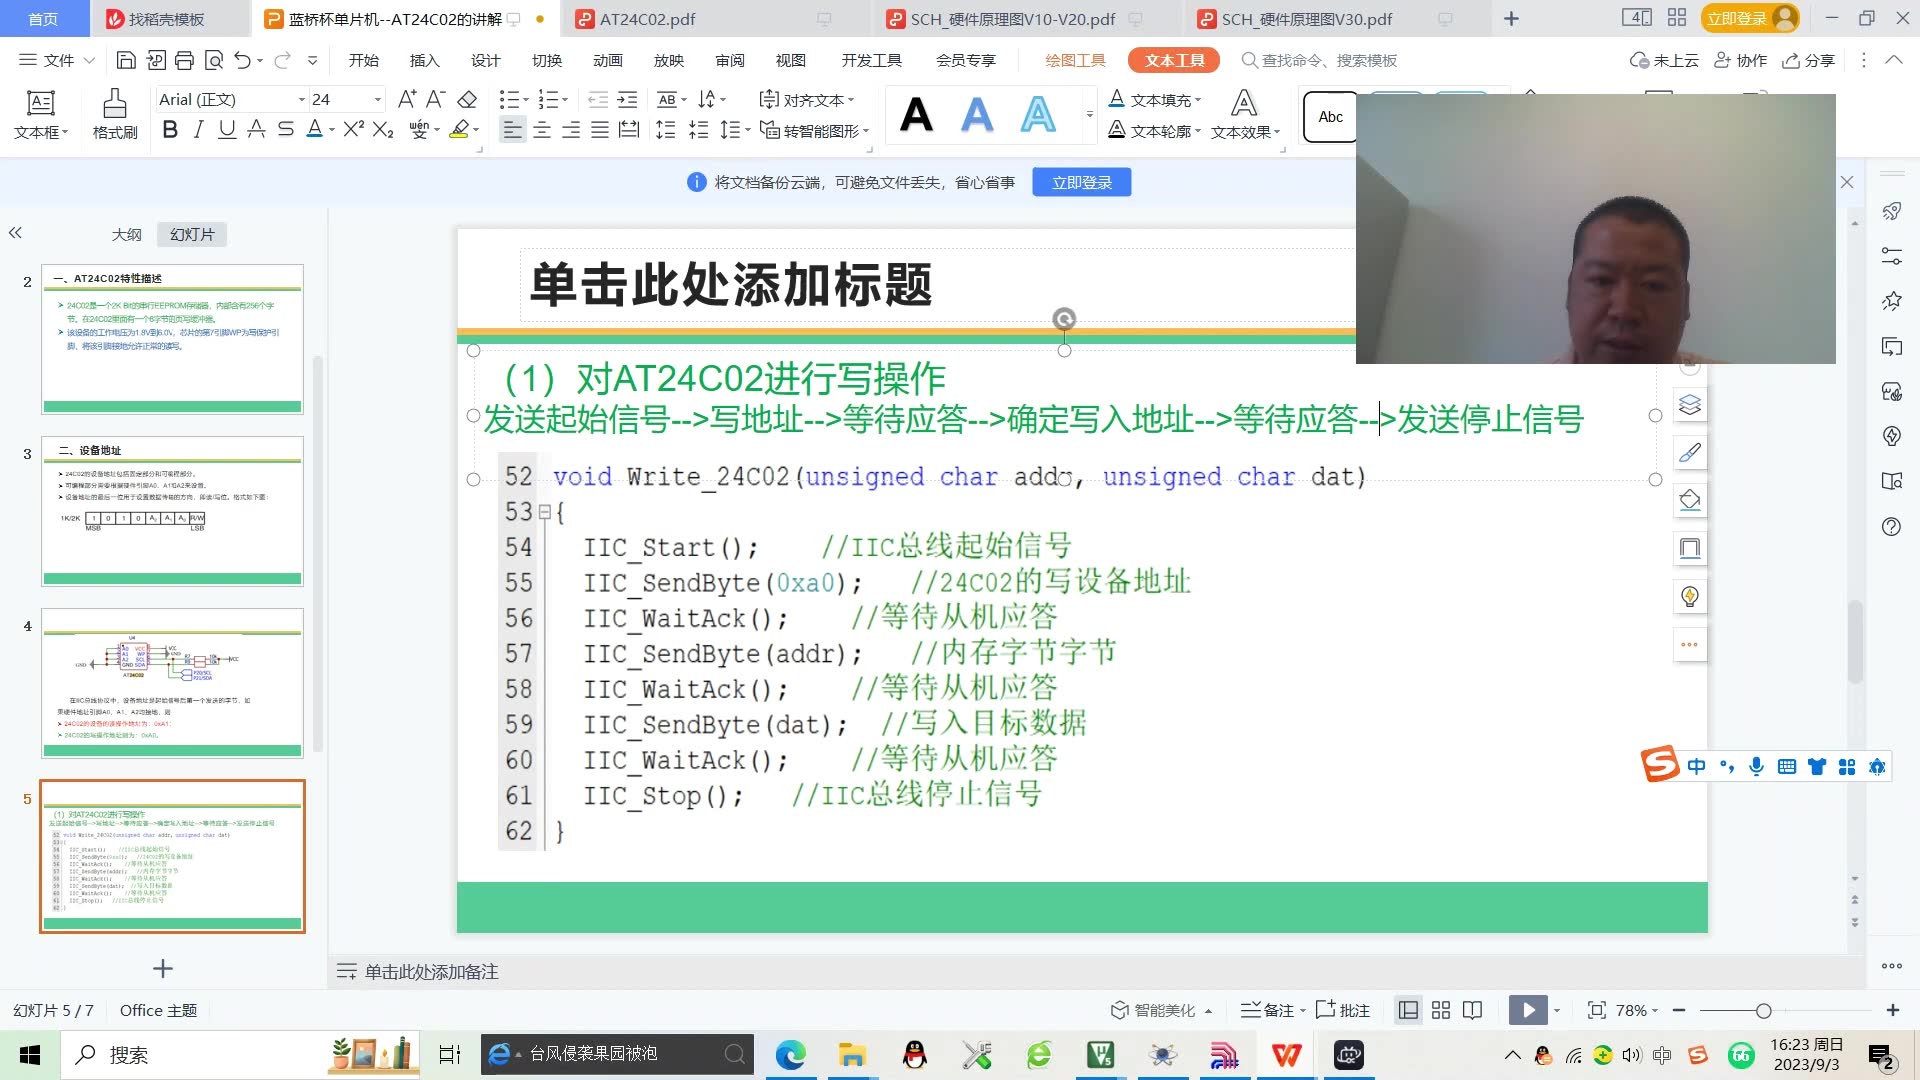
Task: Switch to the 大纲 panel tab
Action: (x=126, y=234)
